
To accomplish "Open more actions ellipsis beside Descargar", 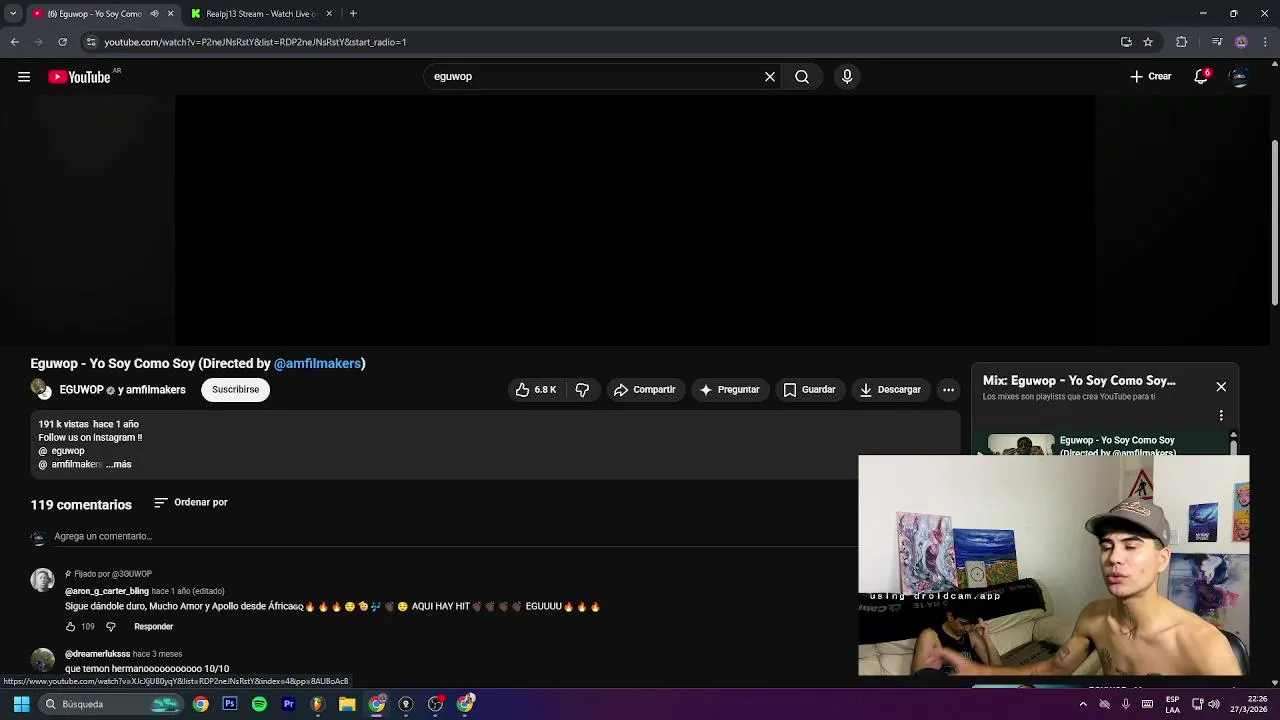I will tap(948, 390).
